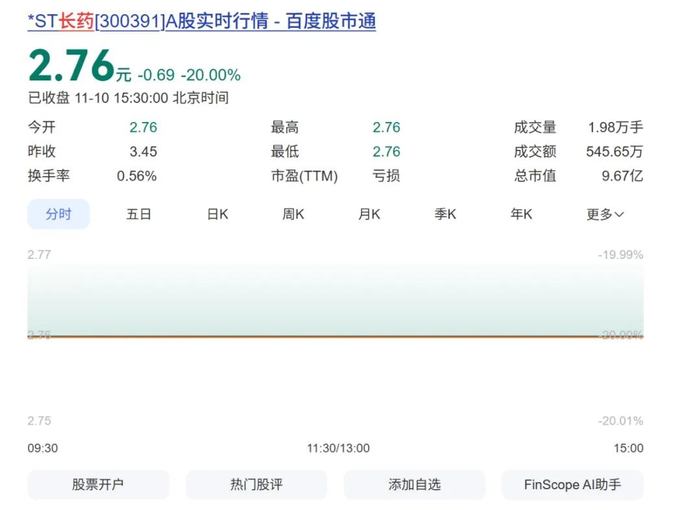This screenshot has width=700, height=510.
Task: Open 热门股评 stock comments
Action: (256, 484)
